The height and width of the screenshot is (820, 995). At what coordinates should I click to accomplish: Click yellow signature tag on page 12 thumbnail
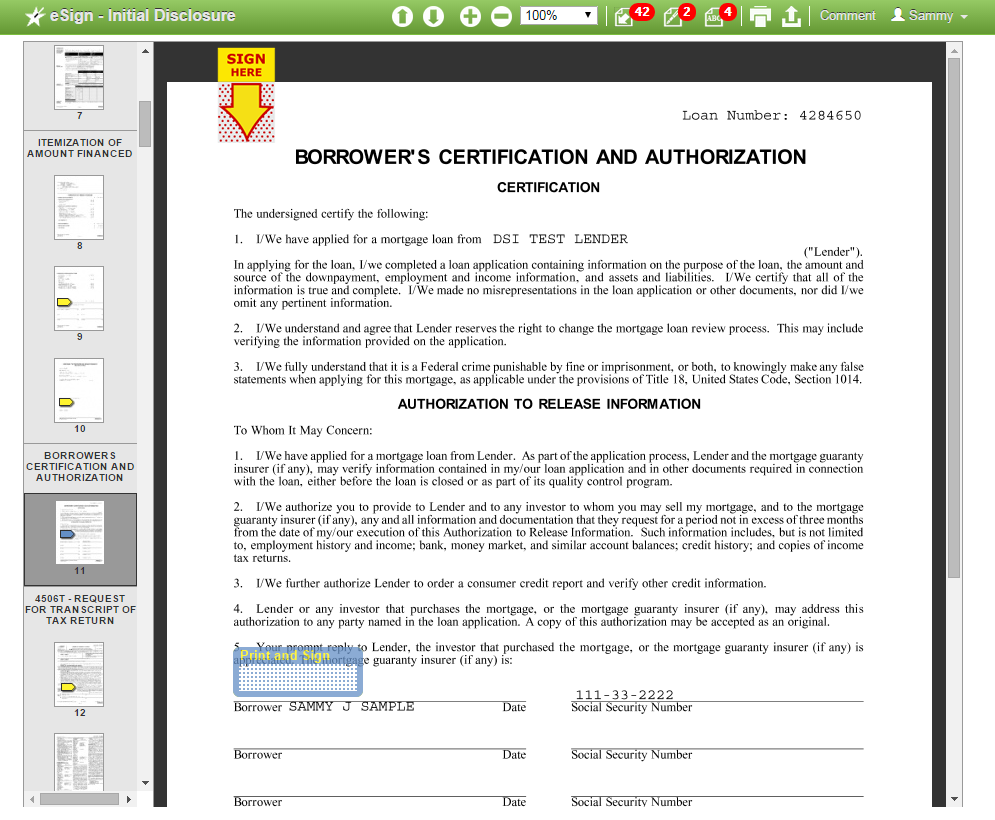coord(68,687)
